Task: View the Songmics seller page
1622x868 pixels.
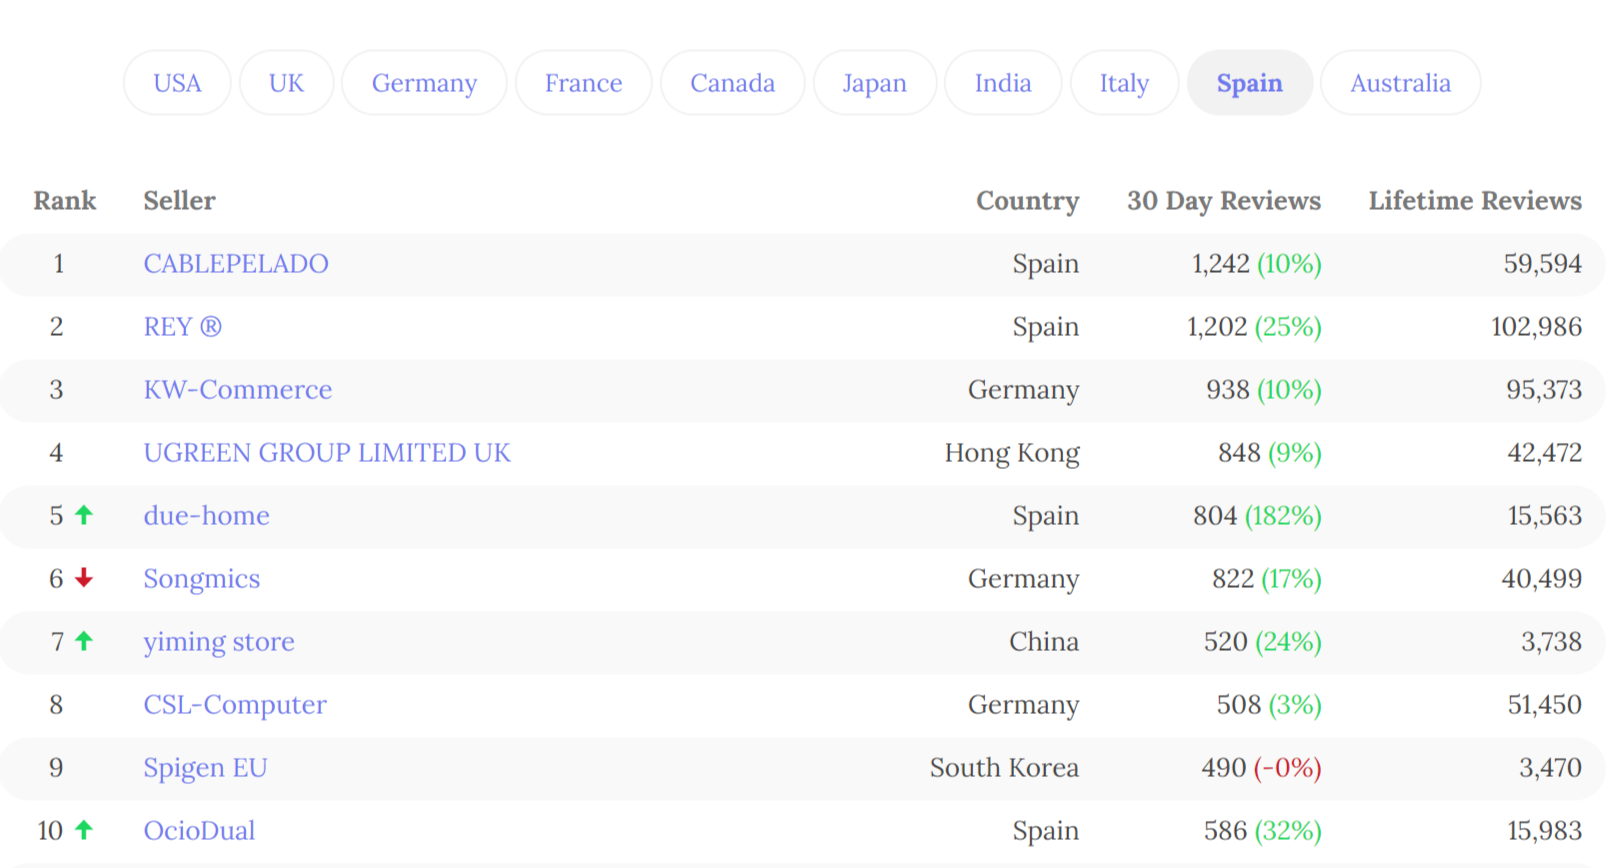Action: click(x=202, y=579)
